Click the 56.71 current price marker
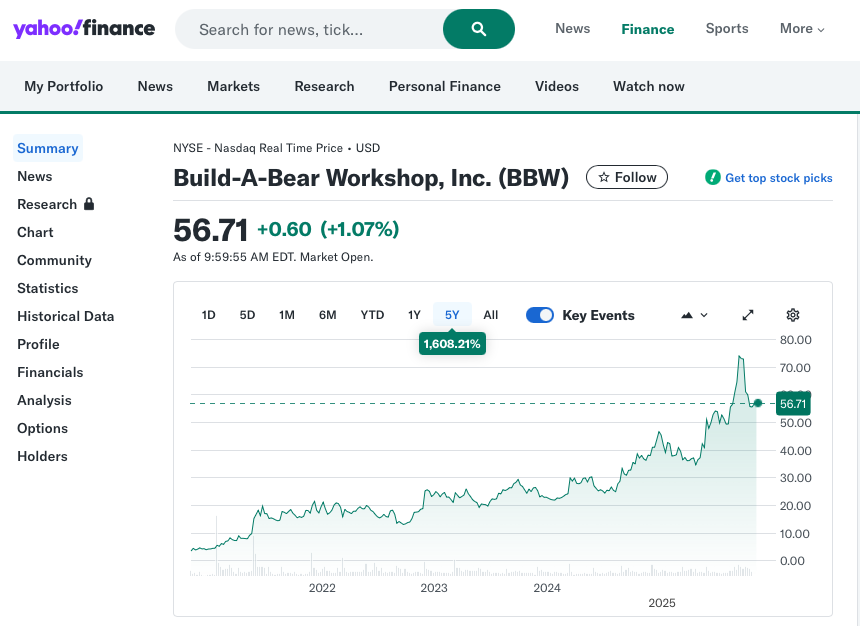 coord(792,404)
